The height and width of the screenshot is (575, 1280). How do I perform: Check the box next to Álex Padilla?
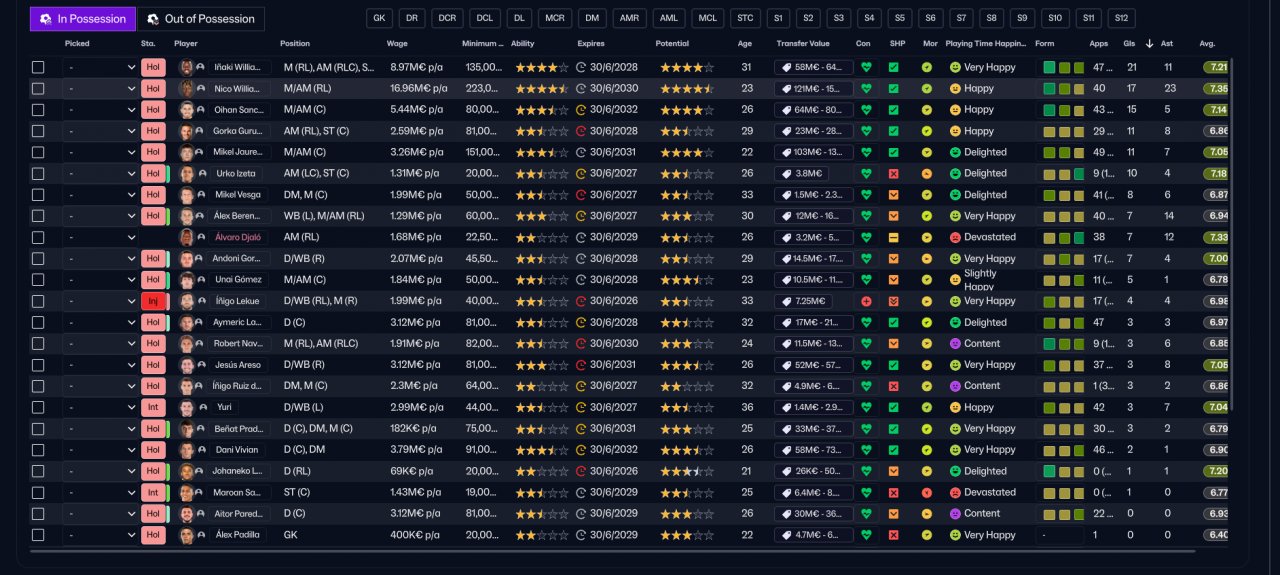coord(38,535)
